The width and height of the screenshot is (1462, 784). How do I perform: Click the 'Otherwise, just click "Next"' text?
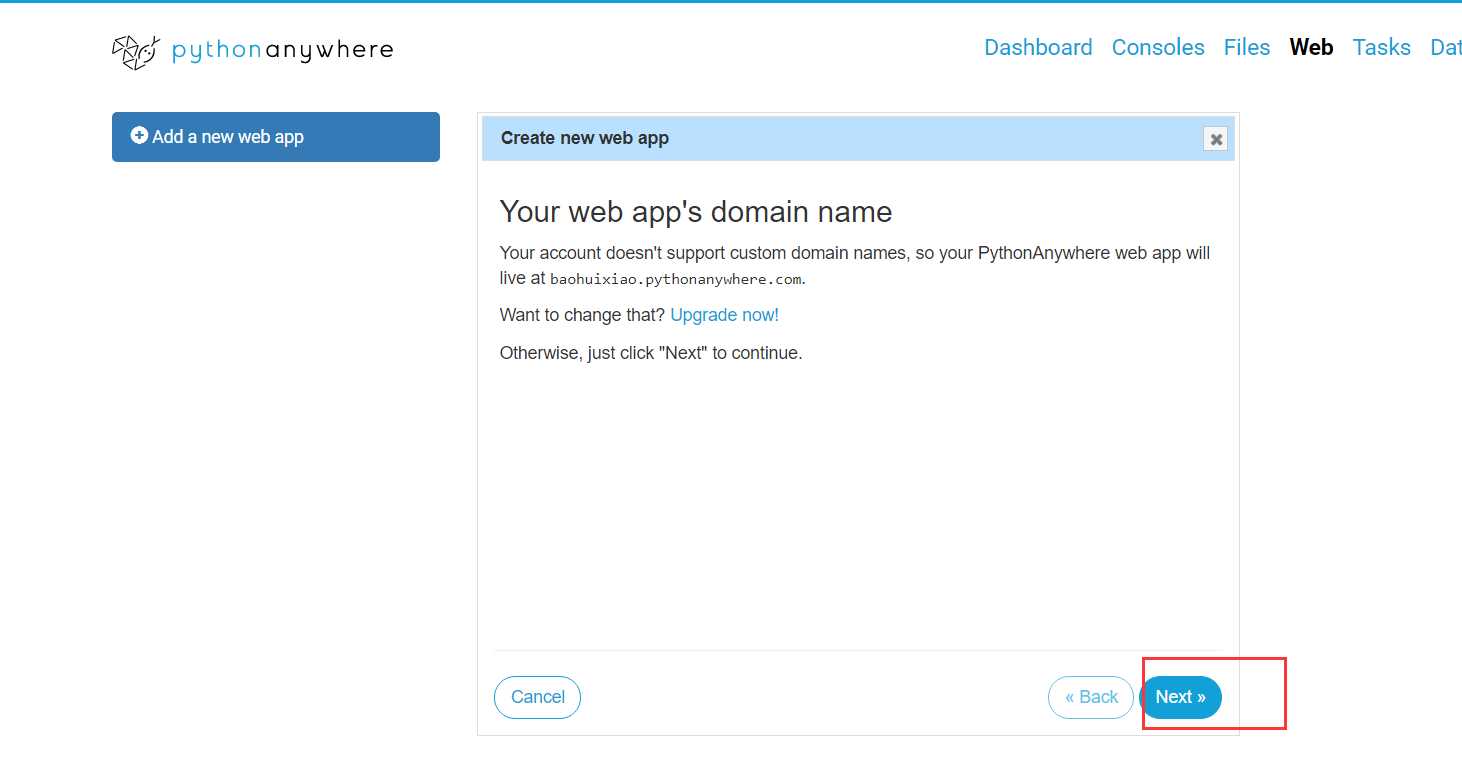click(651, 353)
